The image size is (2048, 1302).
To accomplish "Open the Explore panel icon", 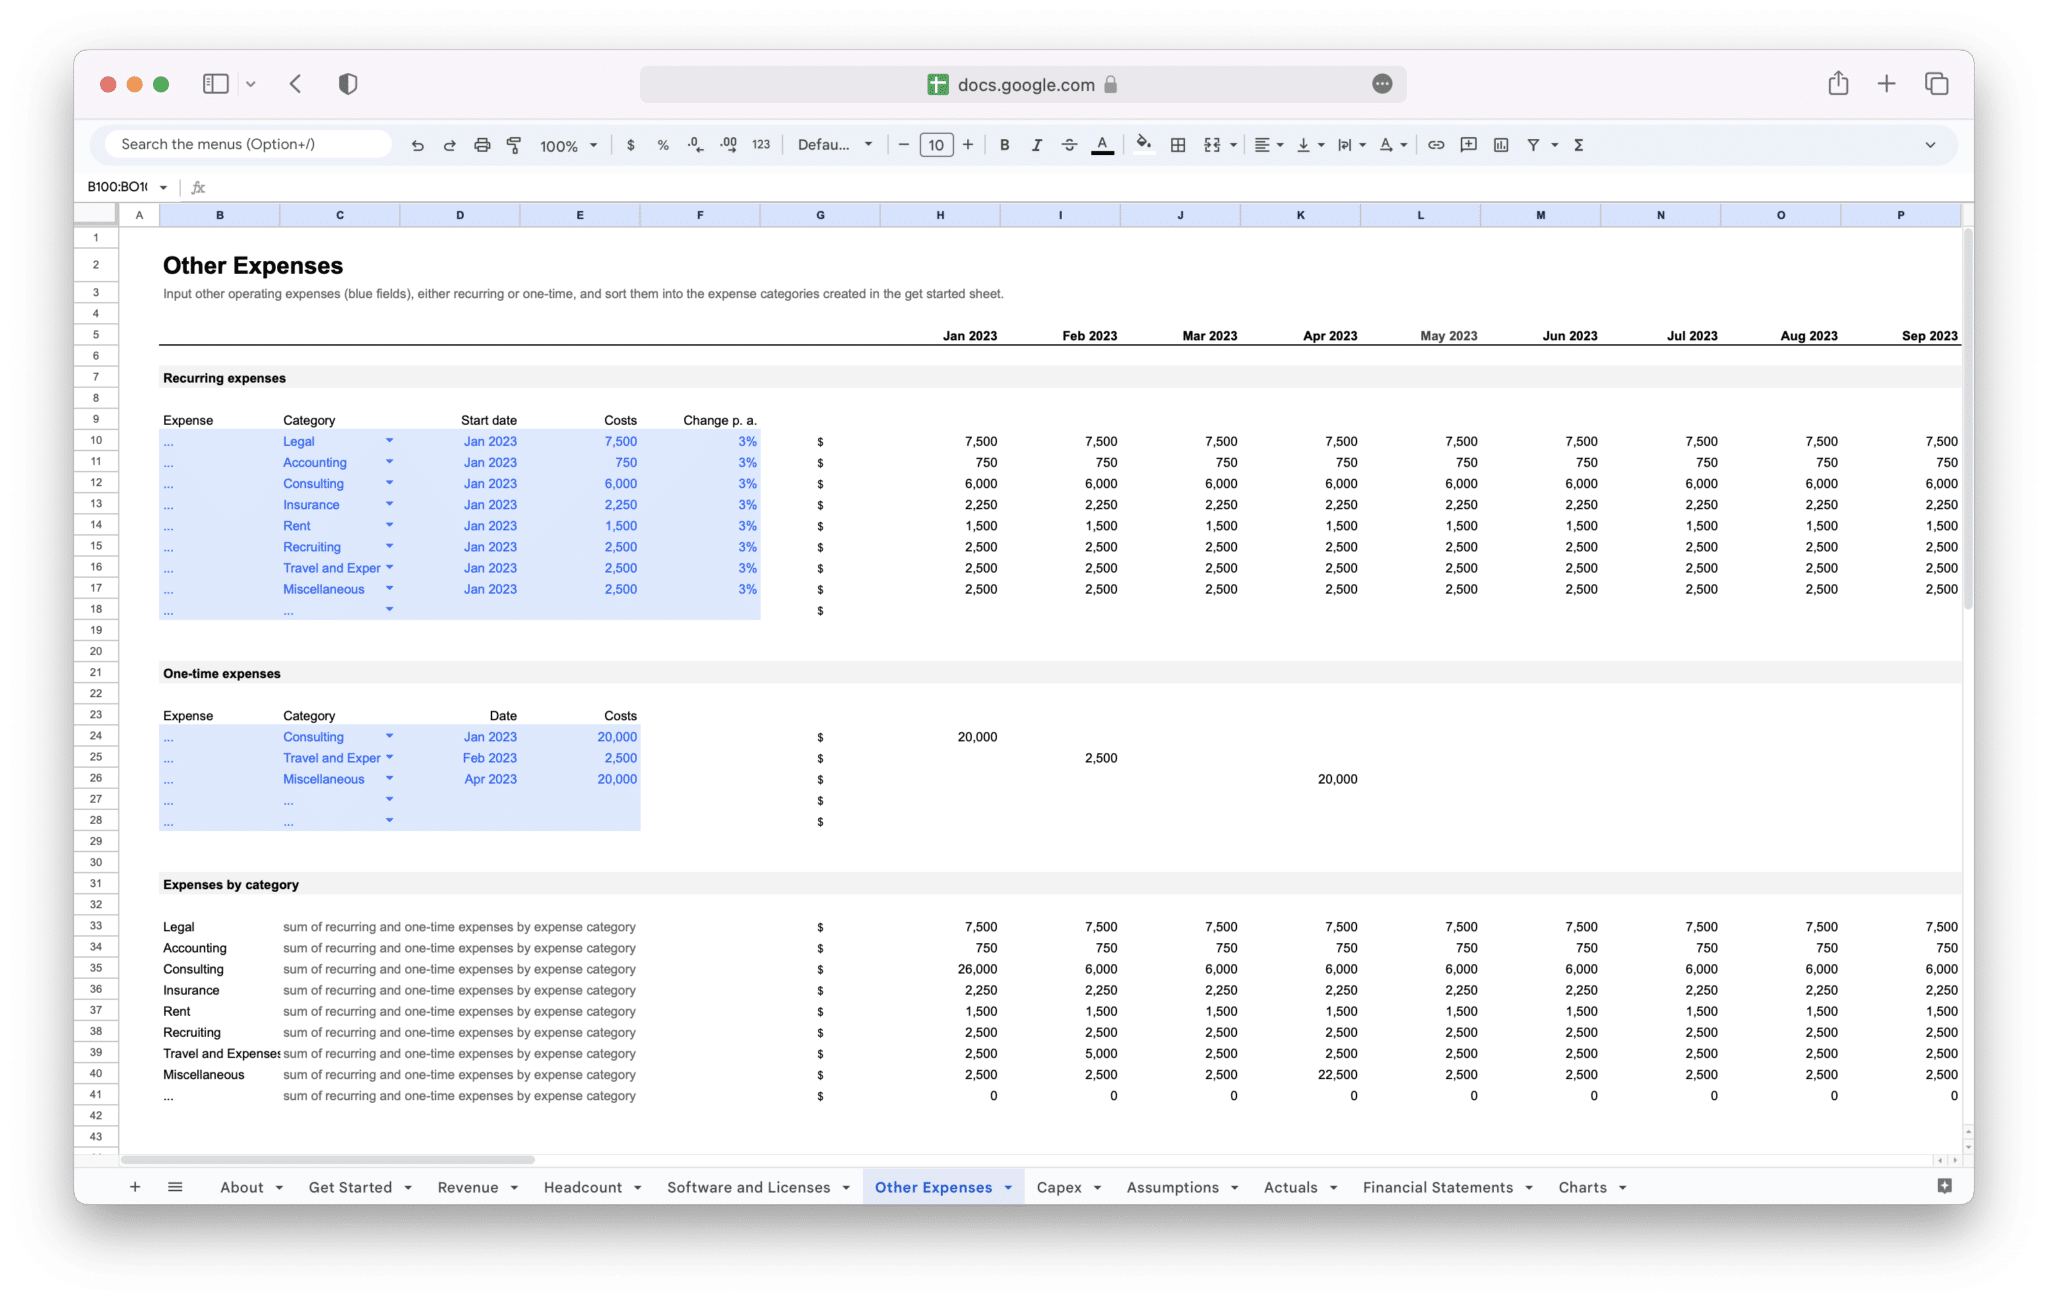I will click(1944, 1186).
